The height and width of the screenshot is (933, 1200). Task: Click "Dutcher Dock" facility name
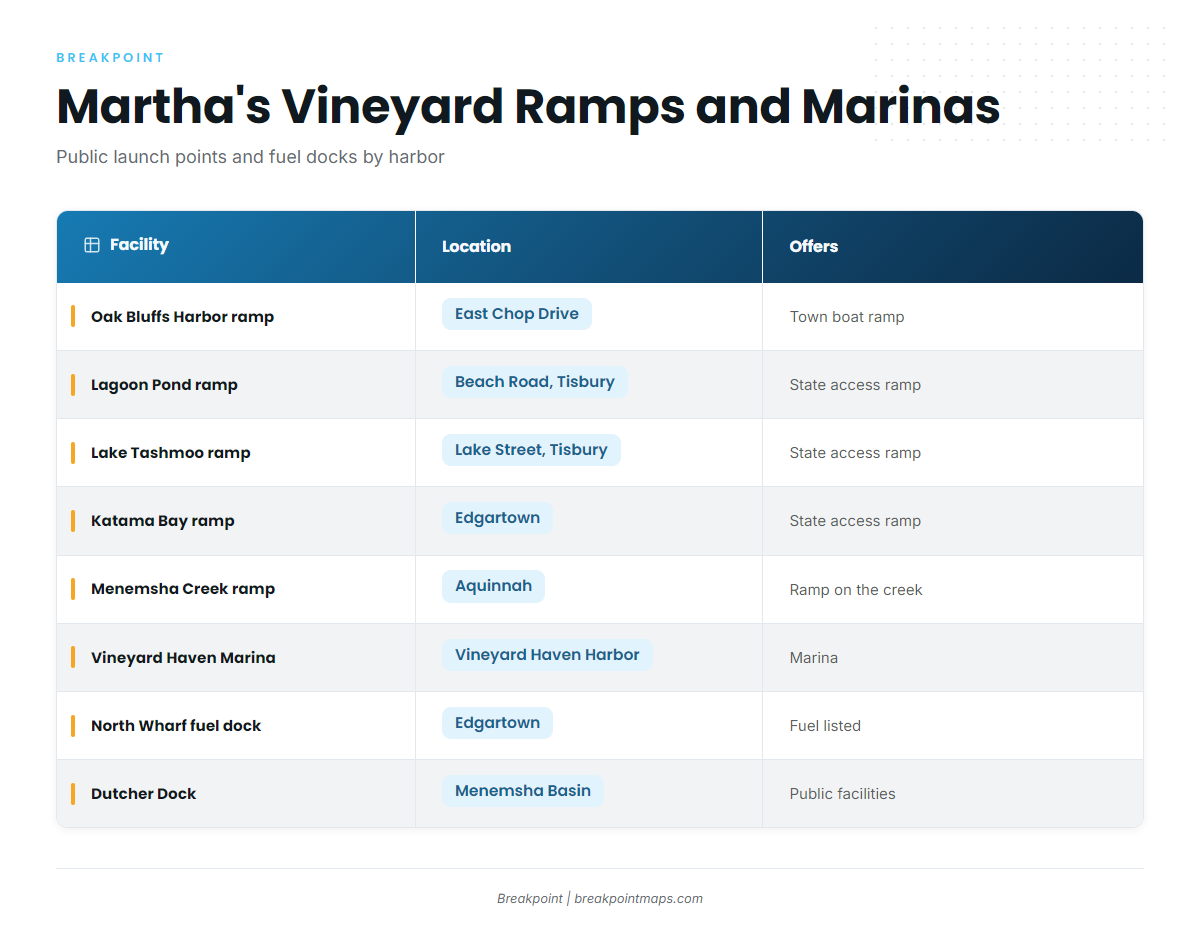(x=143, y=794)
